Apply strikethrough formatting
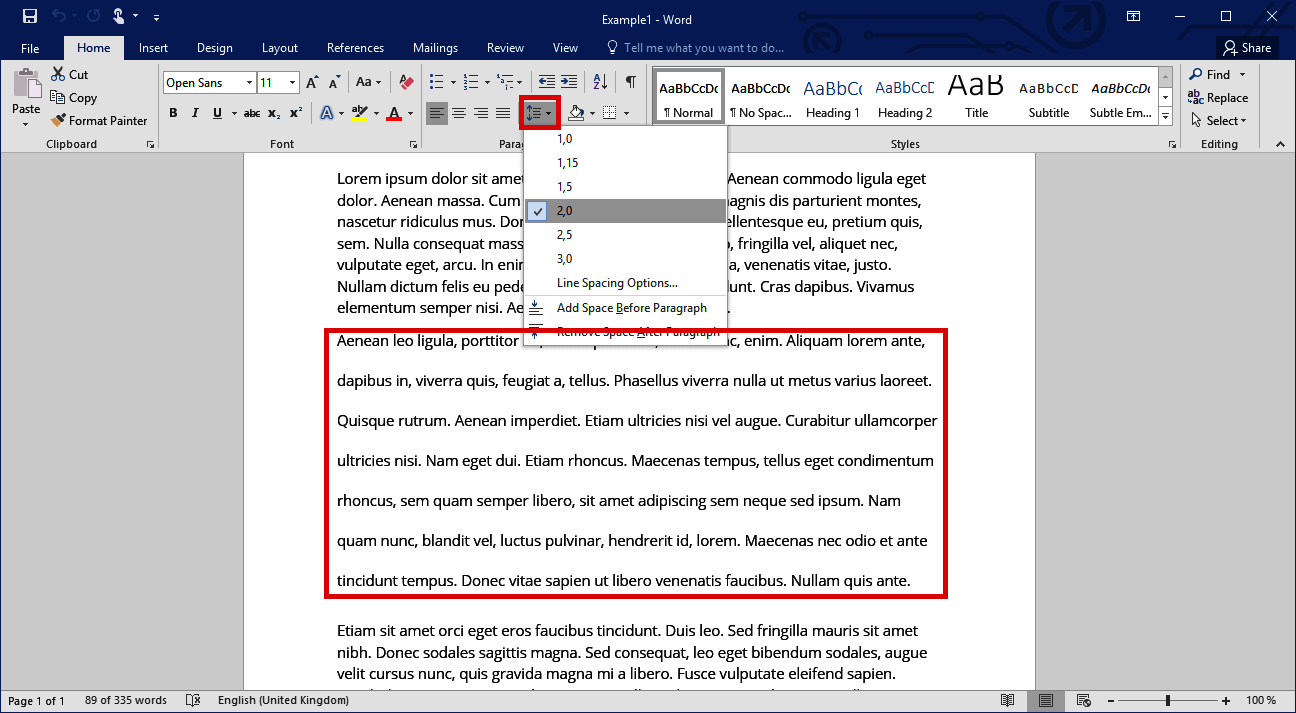This screenshot has height=713, width=1296. pos(252,112)
